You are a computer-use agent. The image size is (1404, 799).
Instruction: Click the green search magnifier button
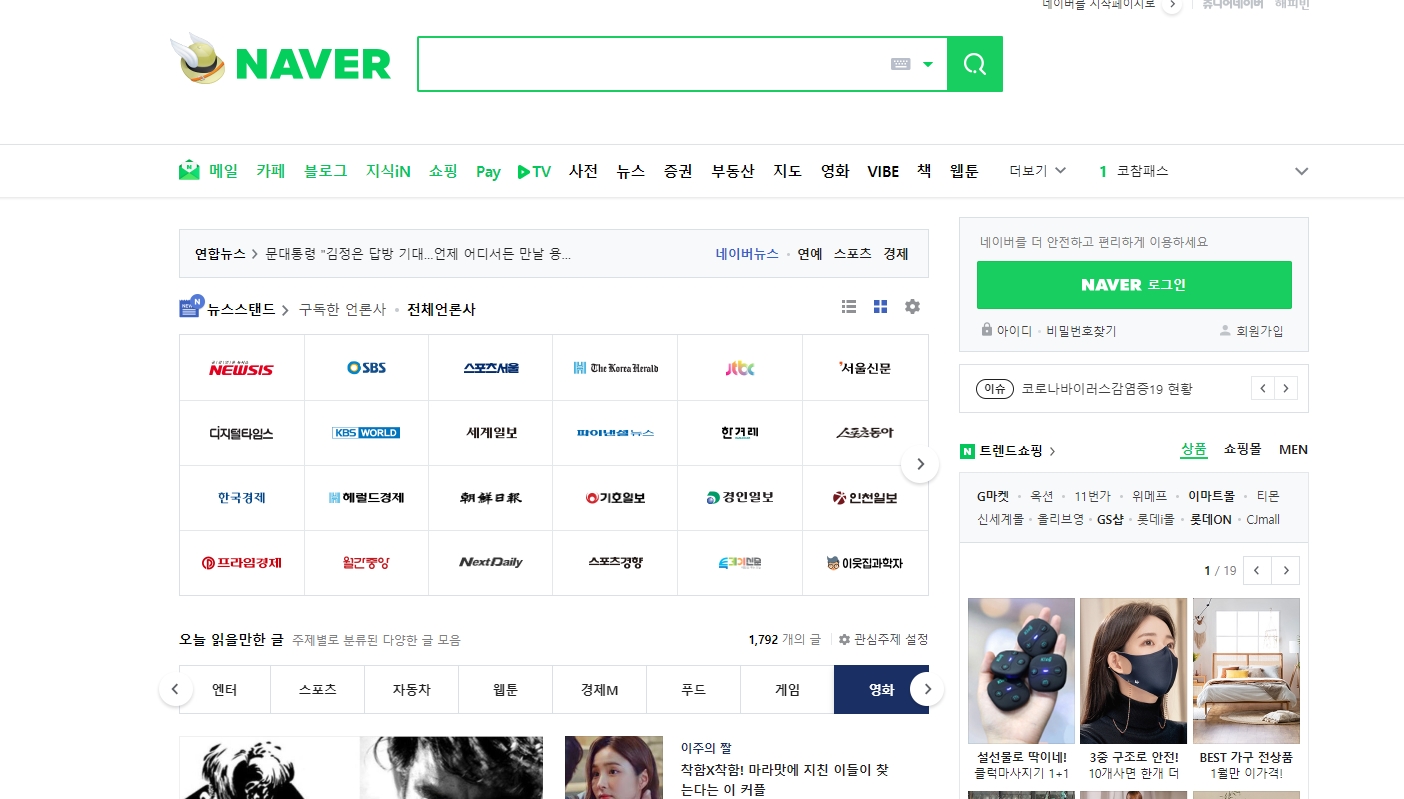pyautogui.click(x=974, y=64)
